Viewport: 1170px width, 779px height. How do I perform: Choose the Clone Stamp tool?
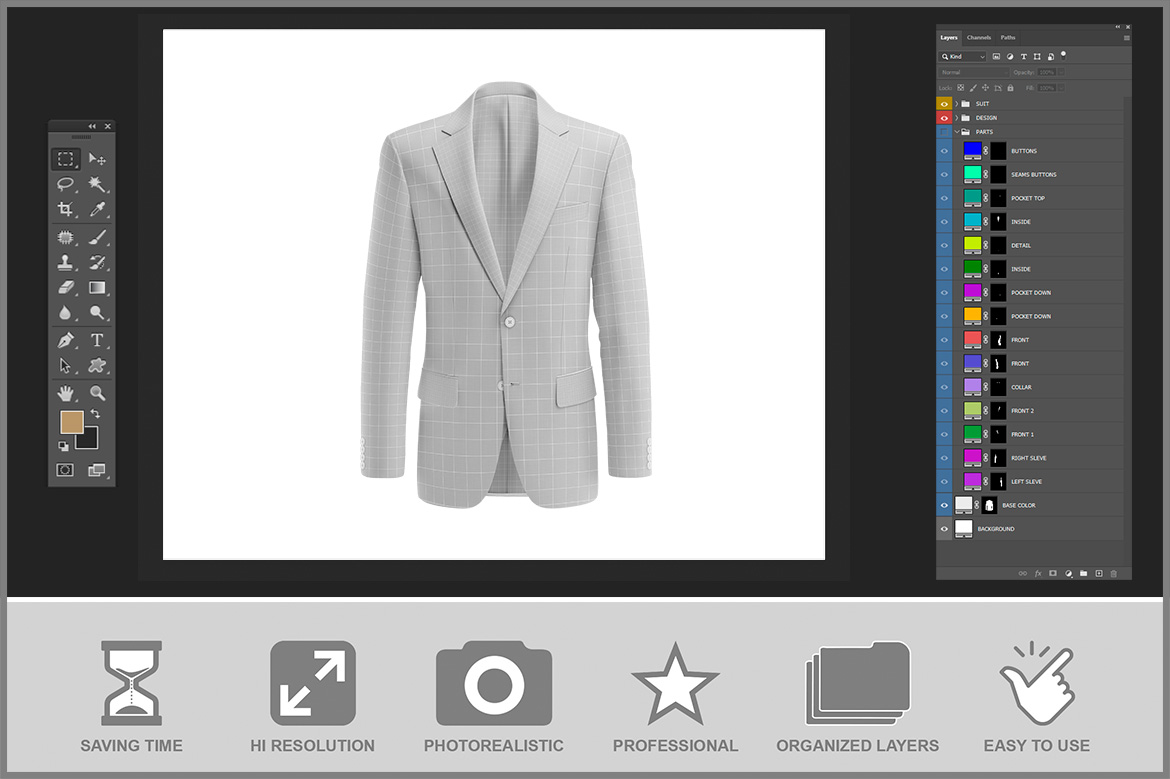[65, 262]
